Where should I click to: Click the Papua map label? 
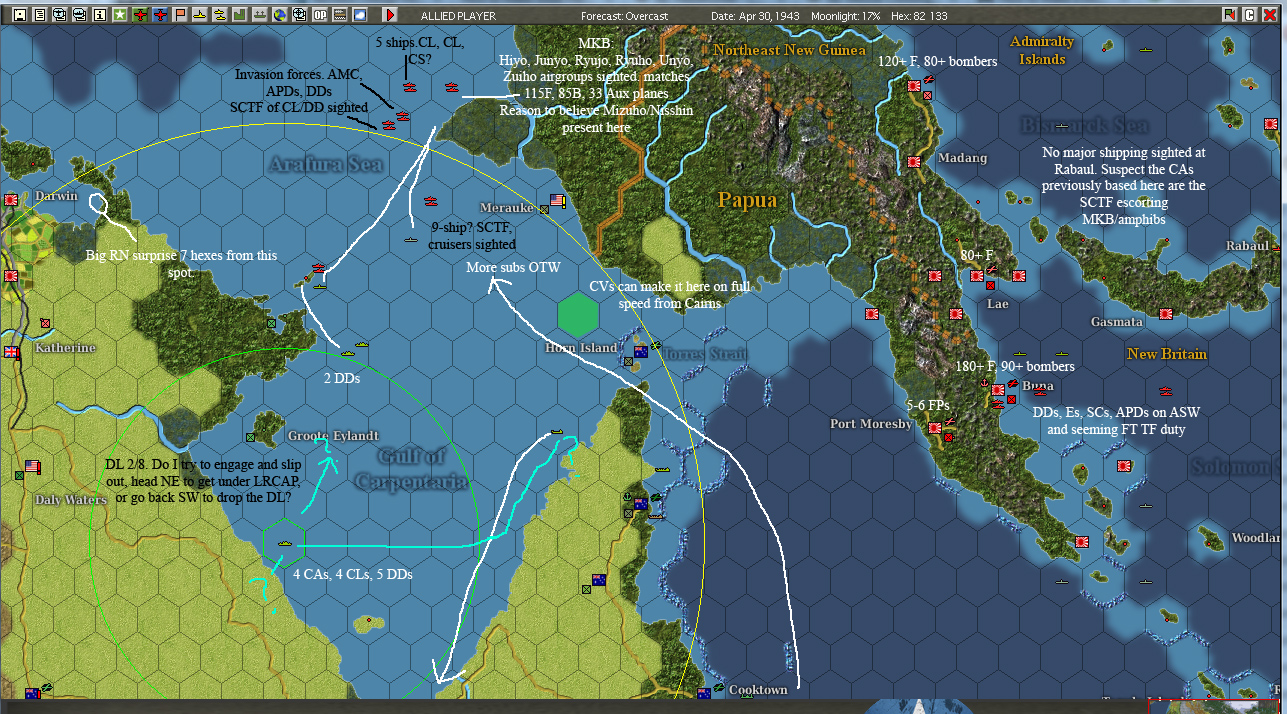pyautogui.click(x=747, y=200)
